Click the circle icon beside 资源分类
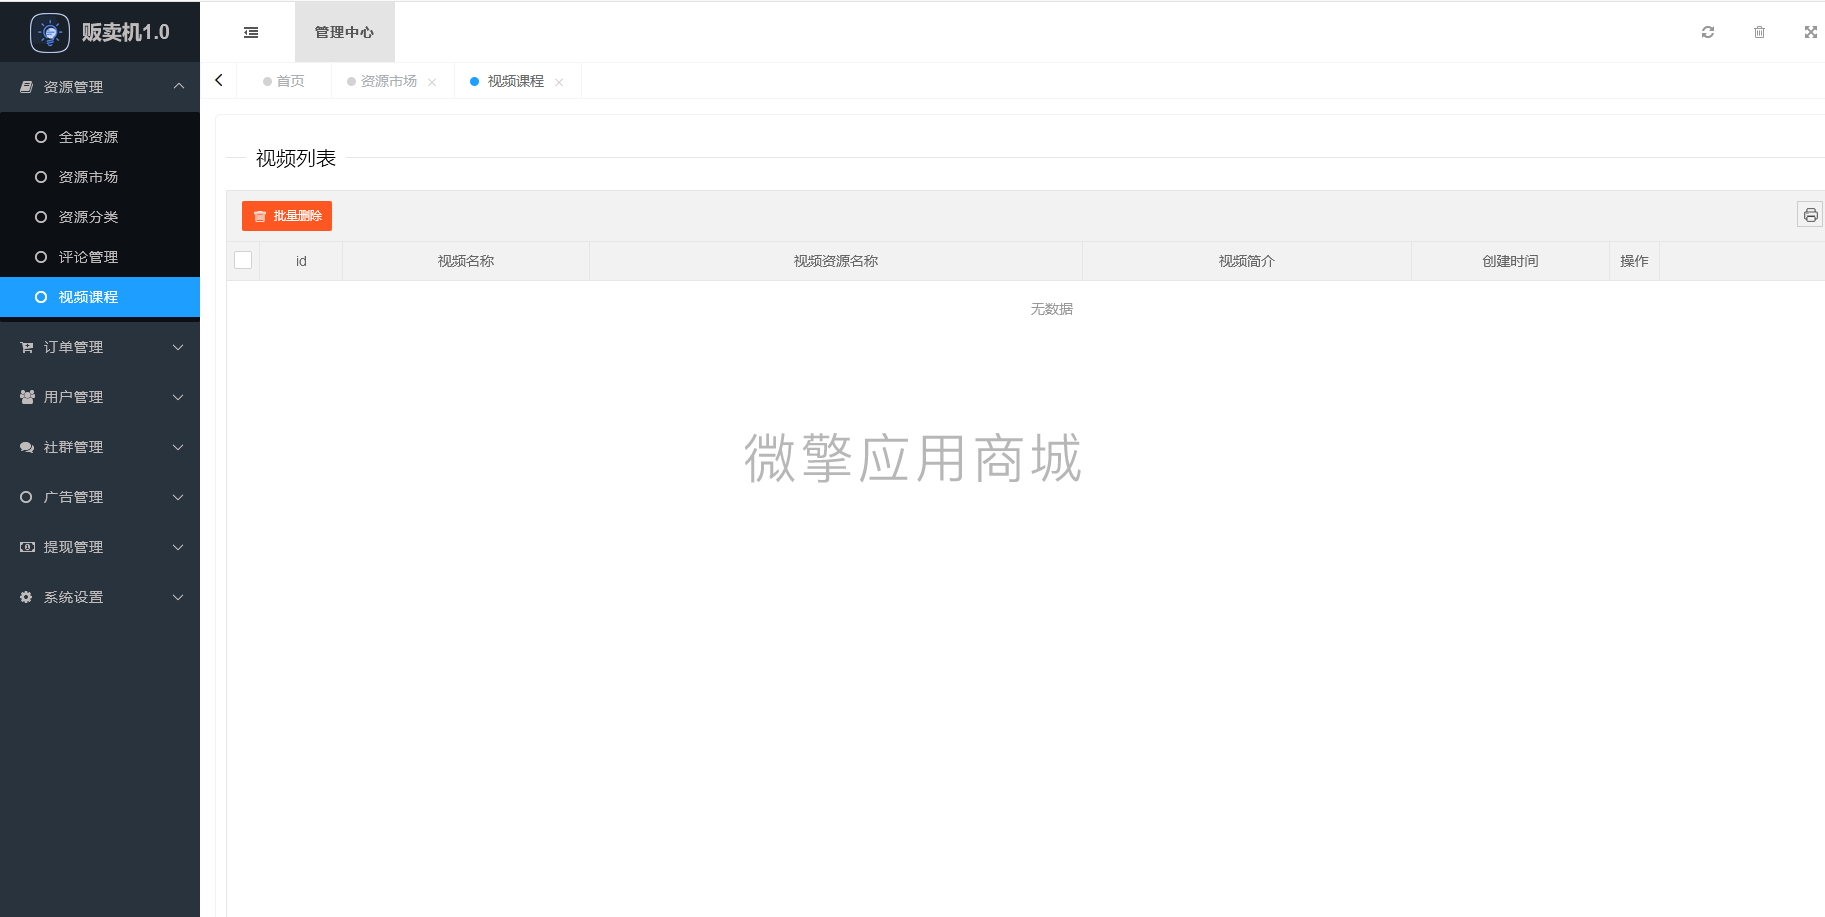1825x917 pixels. [41, 217]
